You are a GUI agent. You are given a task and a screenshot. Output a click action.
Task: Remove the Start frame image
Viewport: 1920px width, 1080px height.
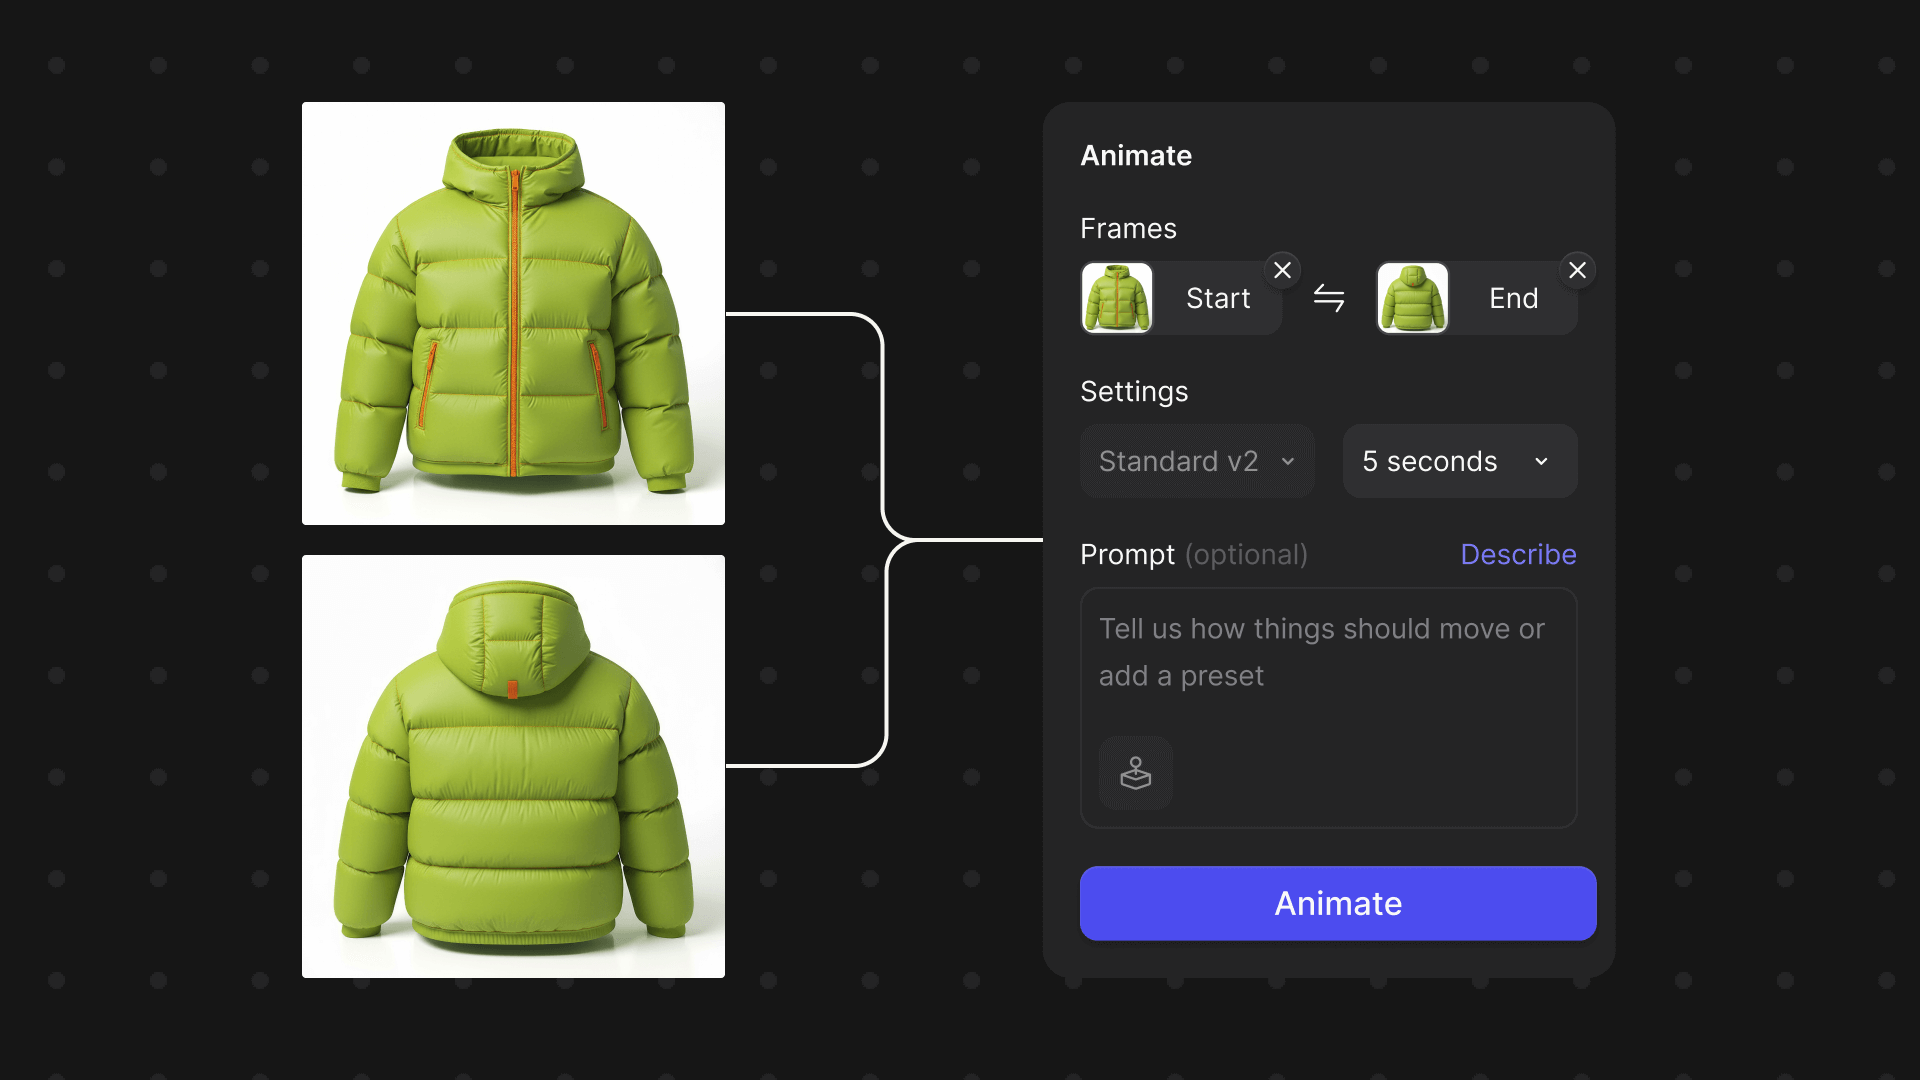tap(1282, 270)
